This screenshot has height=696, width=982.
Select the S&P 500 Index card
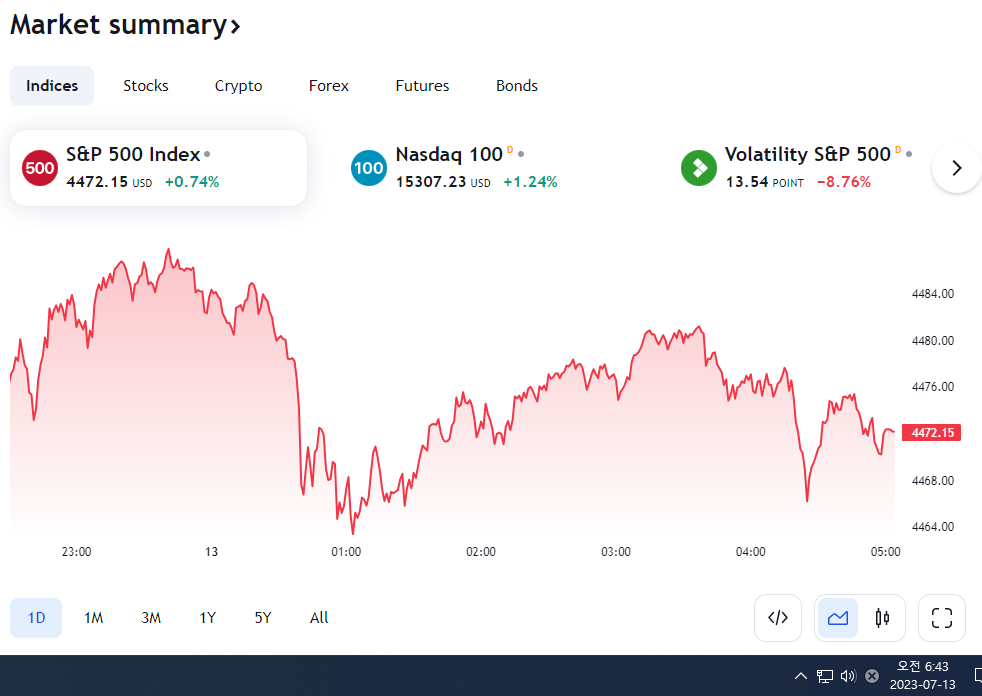(158, 168)
